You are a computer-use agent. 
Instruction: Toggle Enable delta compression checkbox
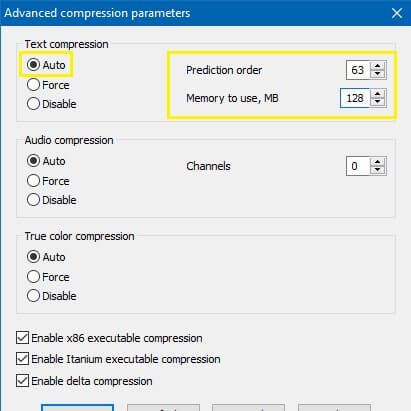point(22,380)
